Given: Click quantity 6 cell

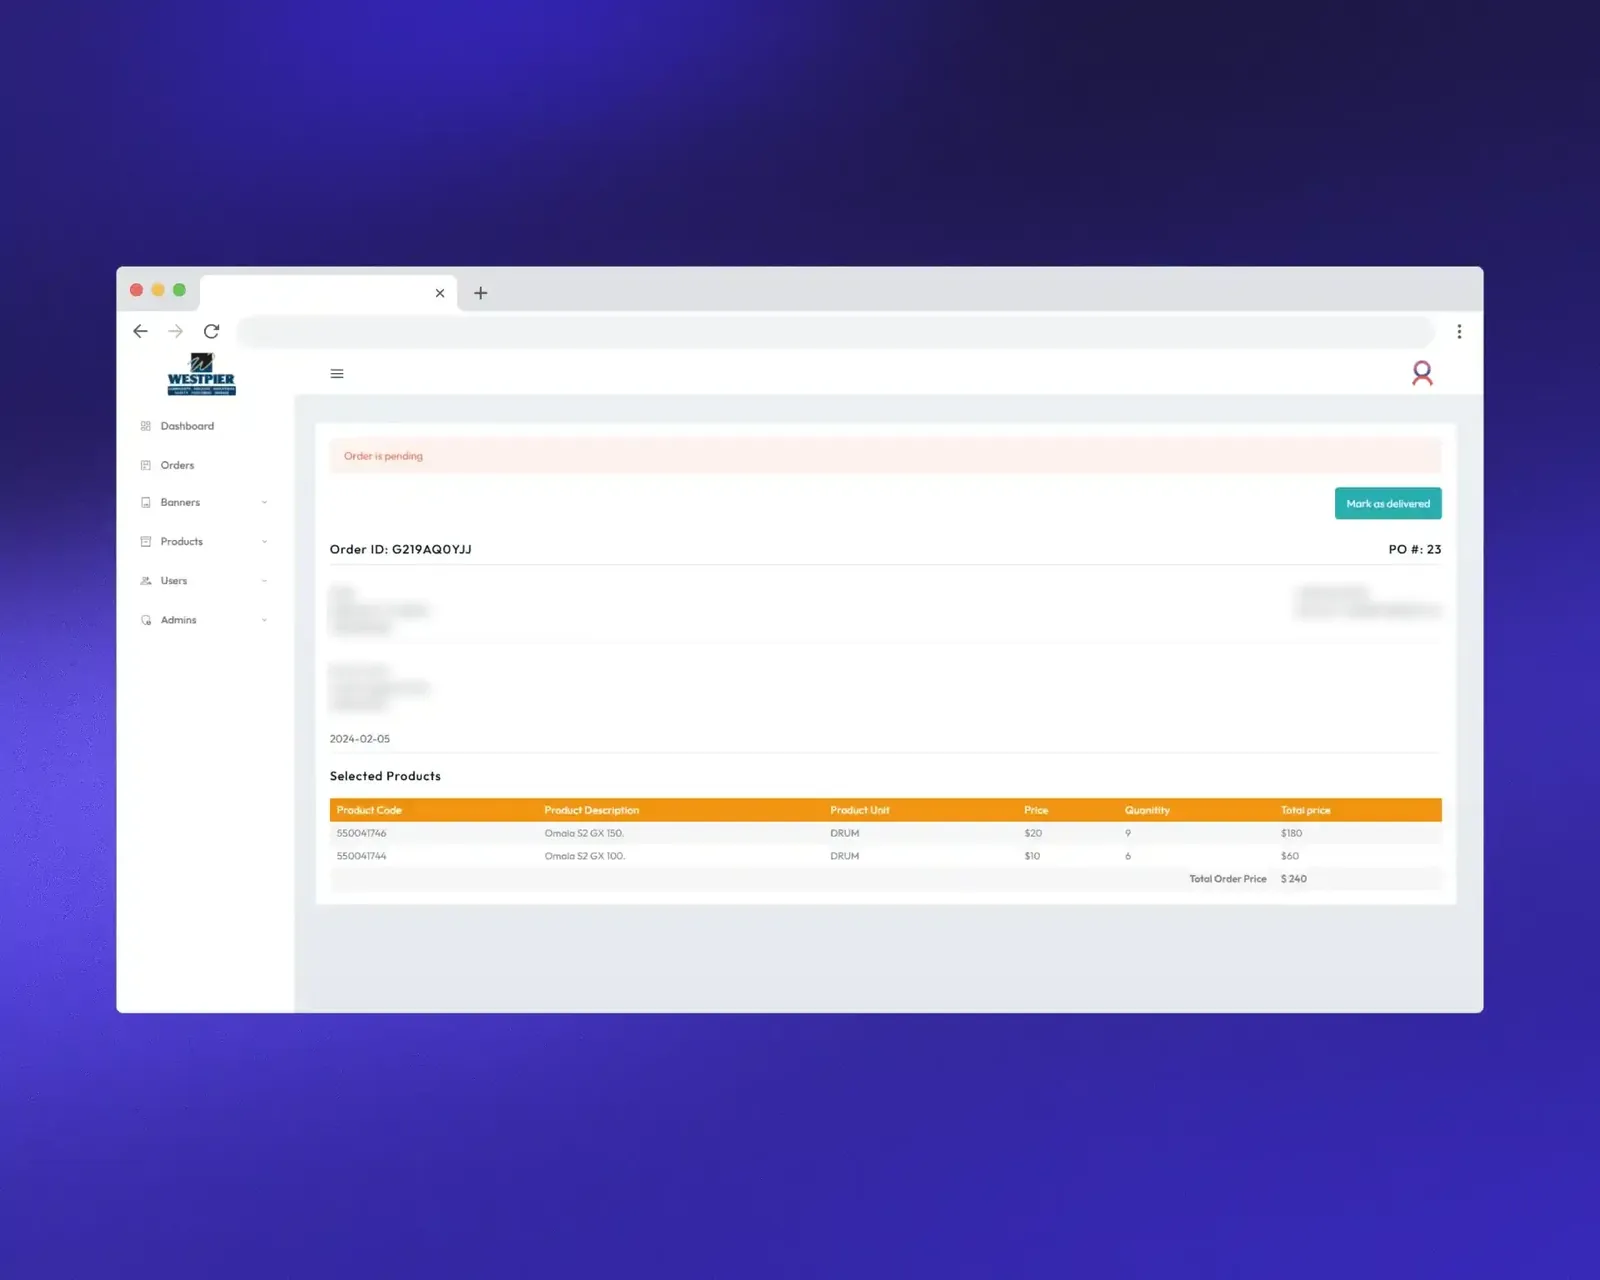Looking at the screenshot, I should (x=1128, y=856).
